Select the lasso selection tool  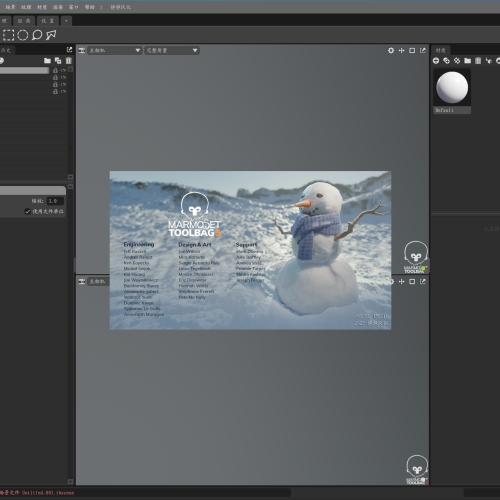point(37,35)
